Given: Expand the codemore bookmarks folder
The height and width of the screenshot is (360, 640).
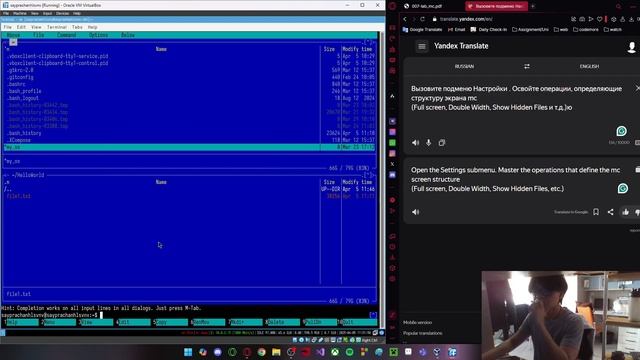Looking at the screenshot, I should click(586, 29).
